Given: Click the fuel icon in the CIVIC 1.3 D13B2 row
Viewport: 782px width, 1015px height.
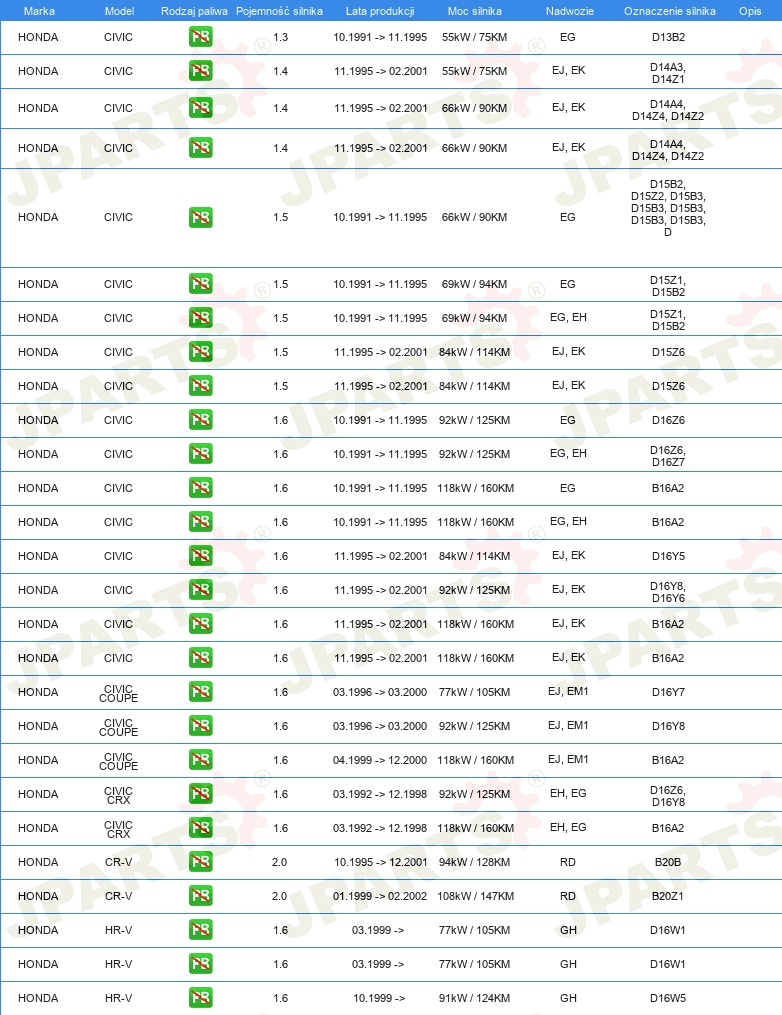Looking at the screenshot, I should (201, 37).
